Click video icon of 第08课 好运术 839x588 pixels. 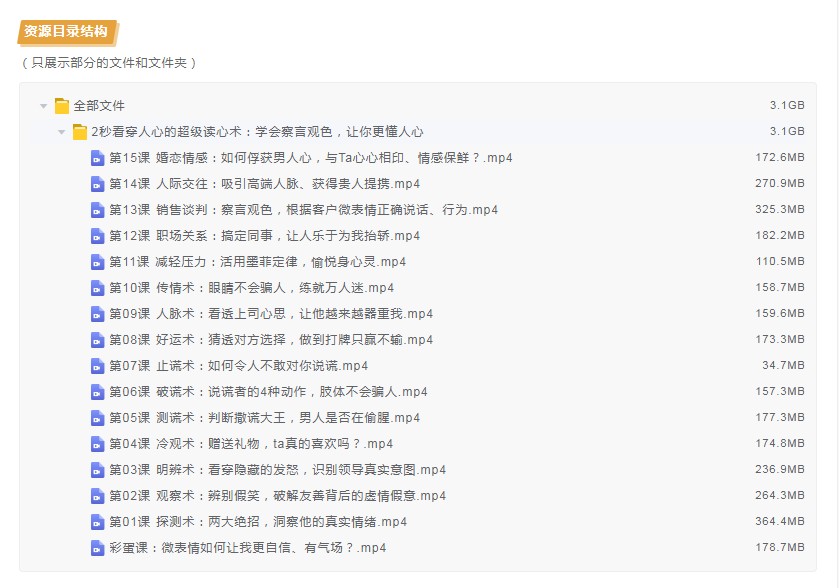coord(97,340)
